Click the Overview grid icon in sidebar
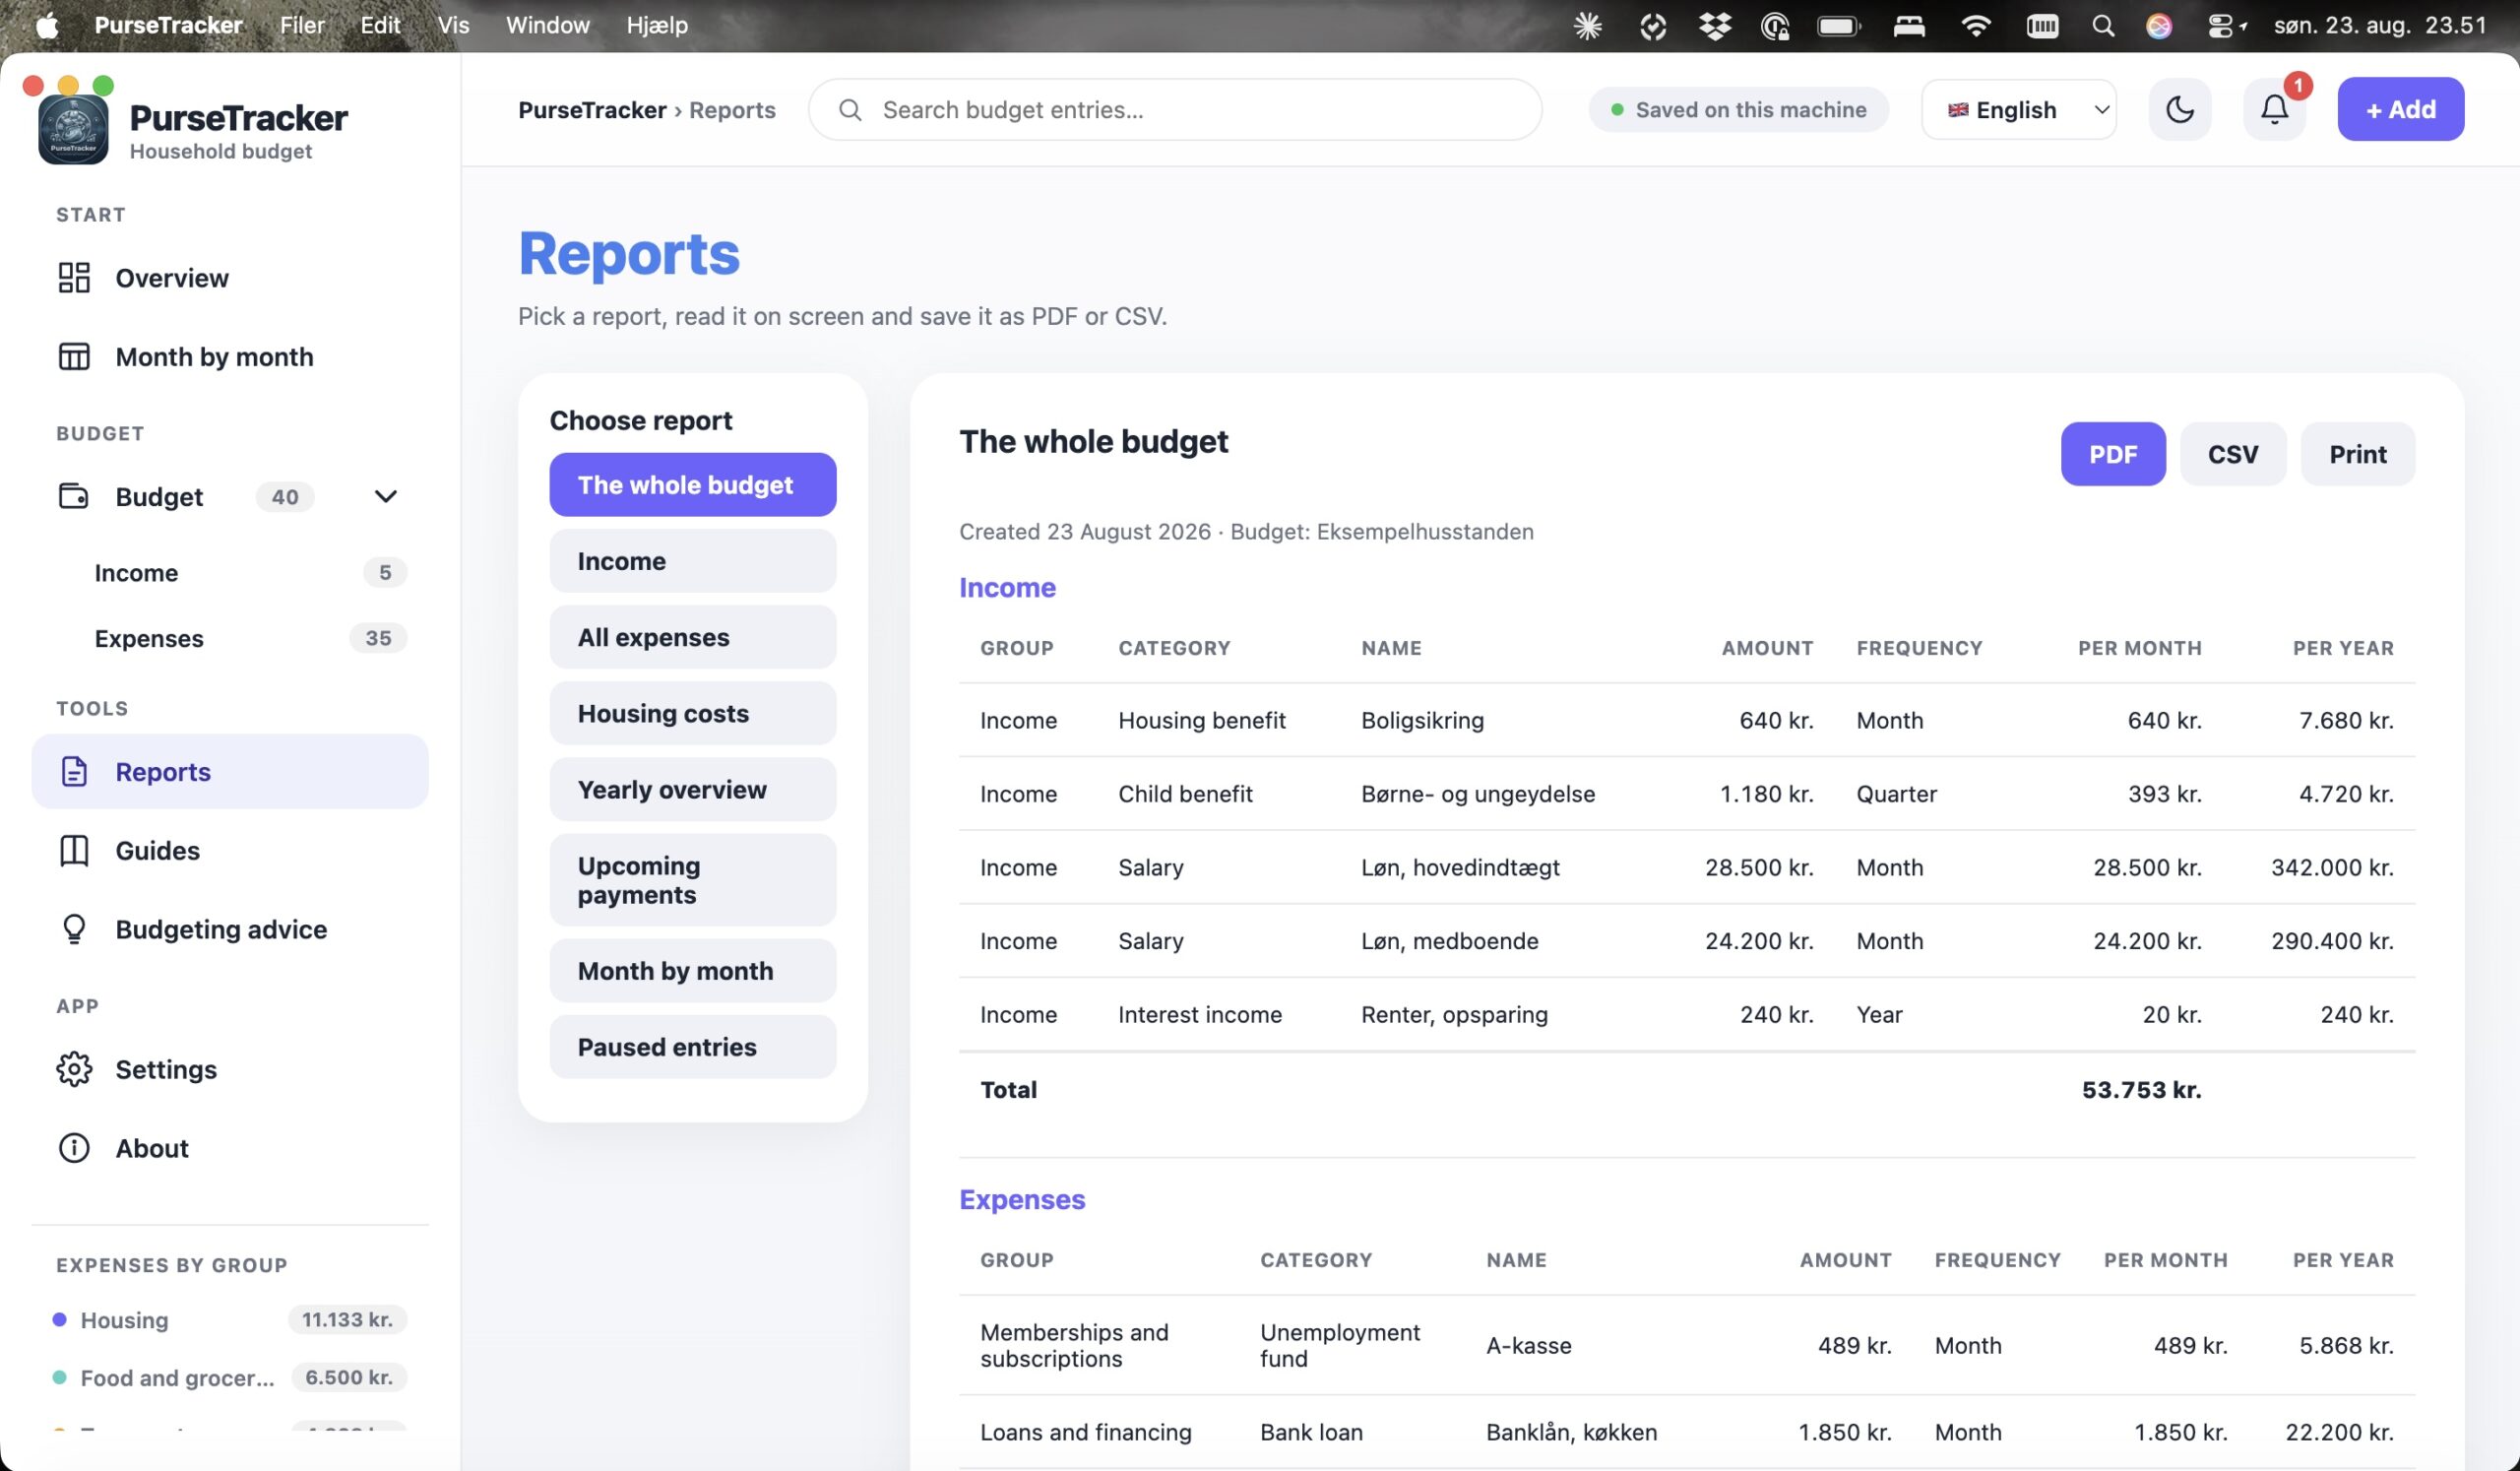Screen dimensions: 2520x1471 tap(74, 278)
